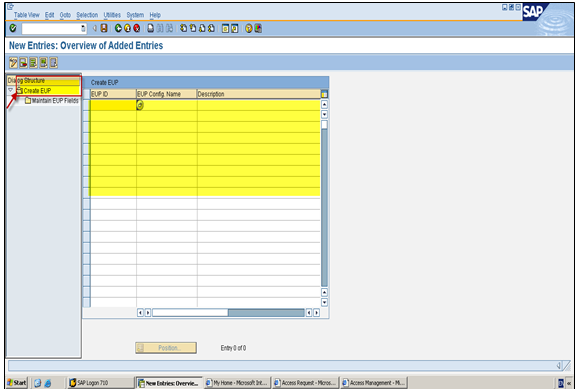Click the pencil Change/Display icon

[x=13, y=63]
